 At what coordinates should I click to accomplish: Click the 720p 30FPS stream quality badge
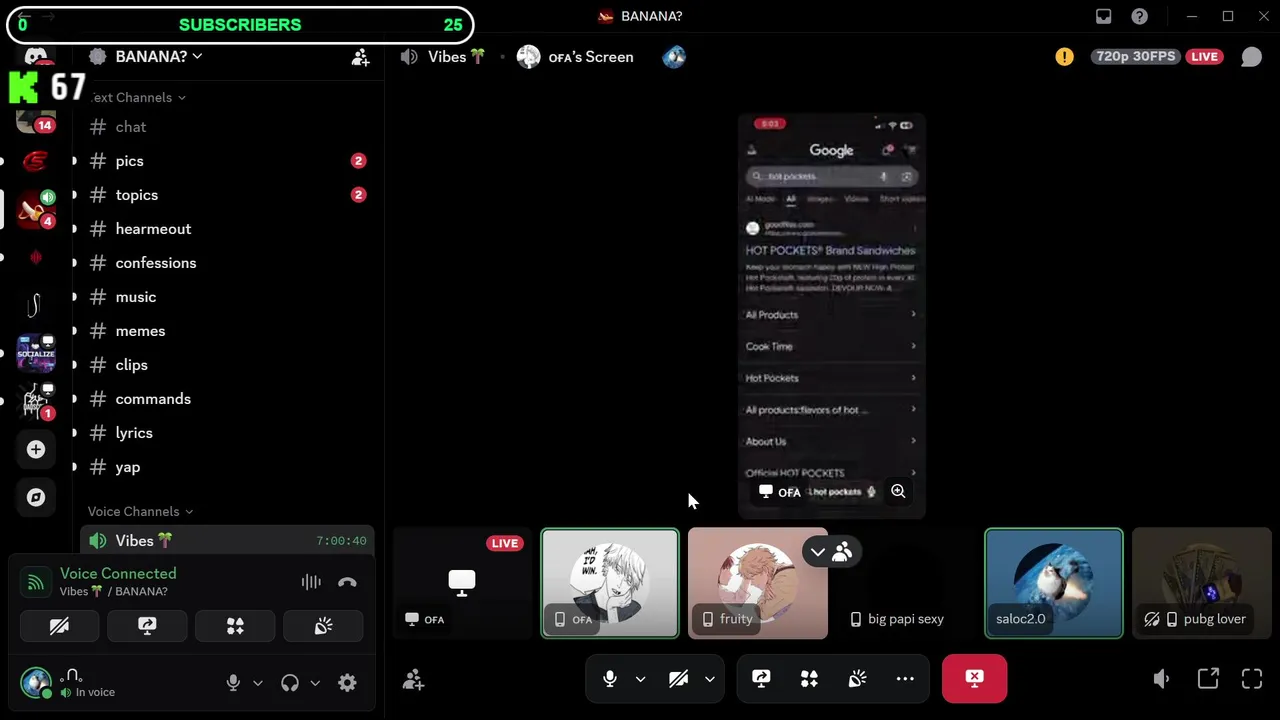pos(1136,57)
